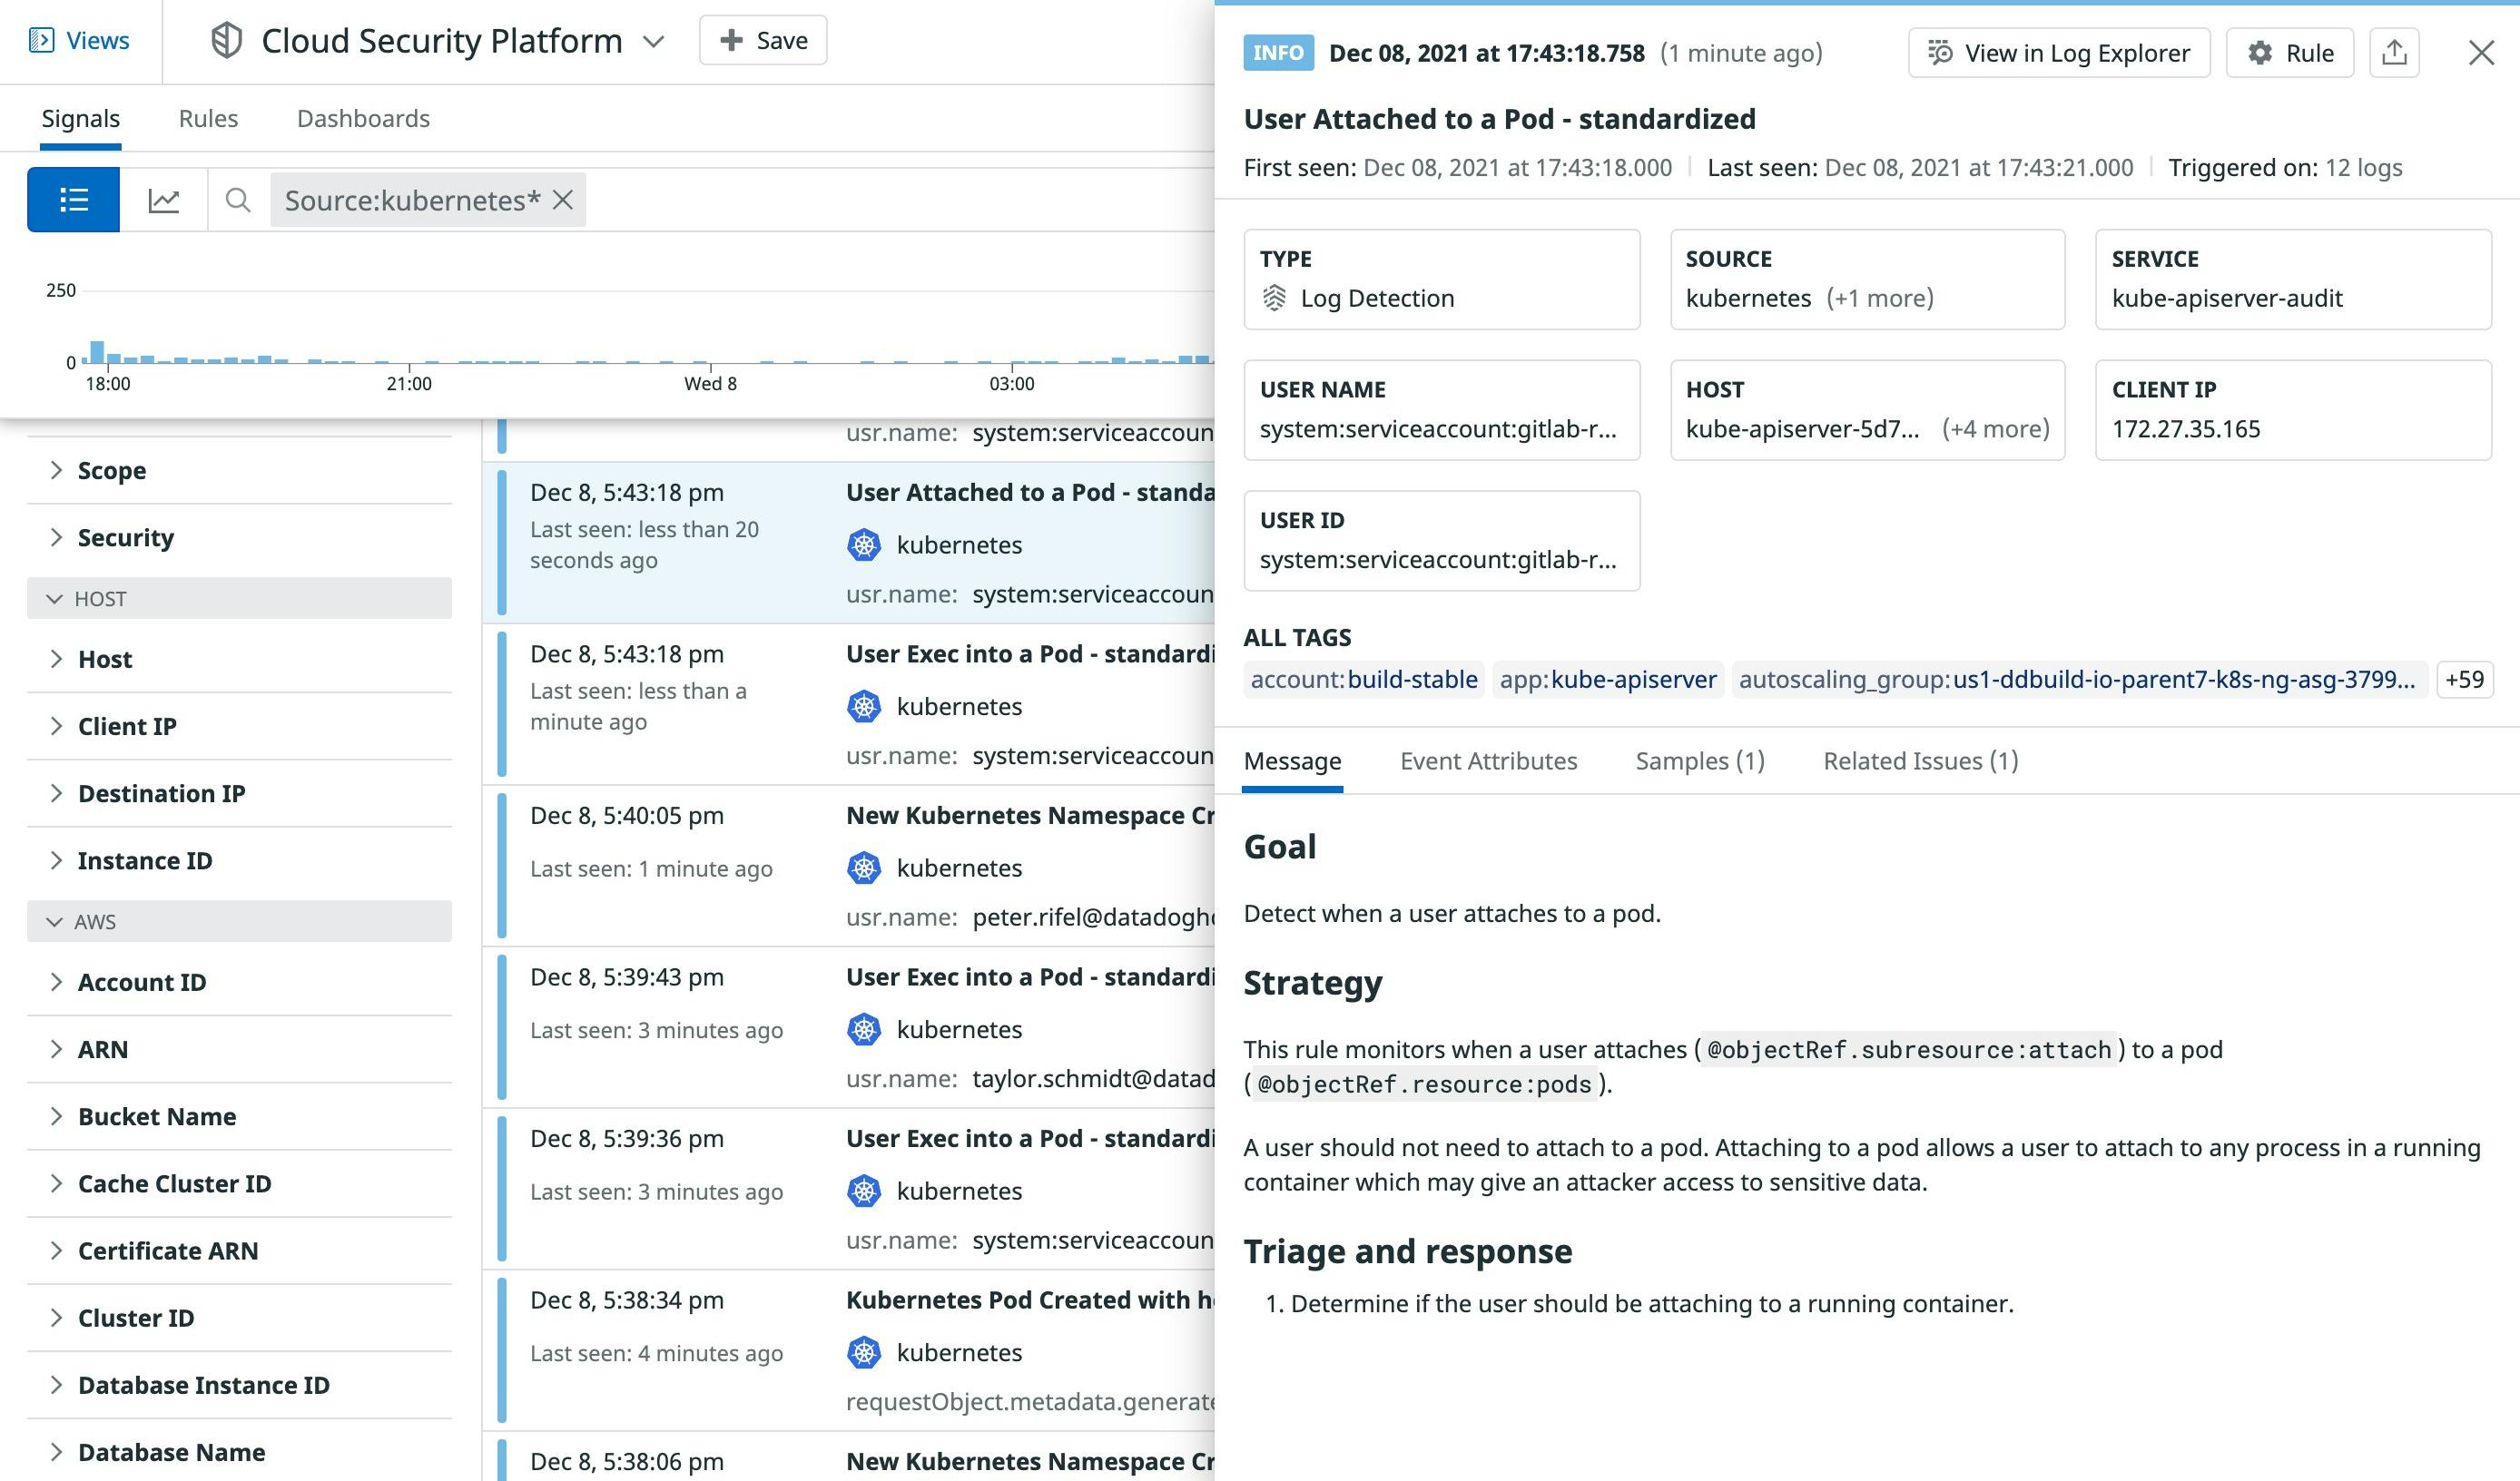Click the CLIENT IP 172.27.35.165 card
2520x1481 pixels.
click(2293, 410)
